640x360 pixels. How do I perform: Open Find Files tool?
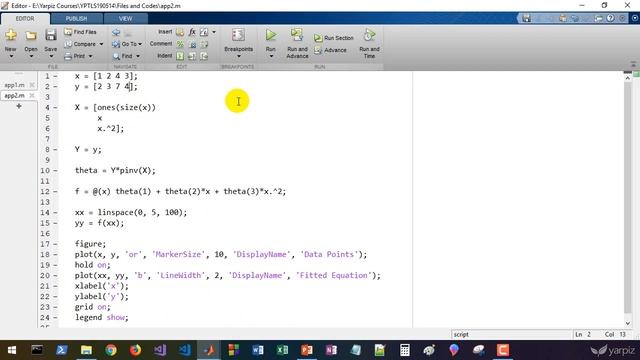(80, 32)
